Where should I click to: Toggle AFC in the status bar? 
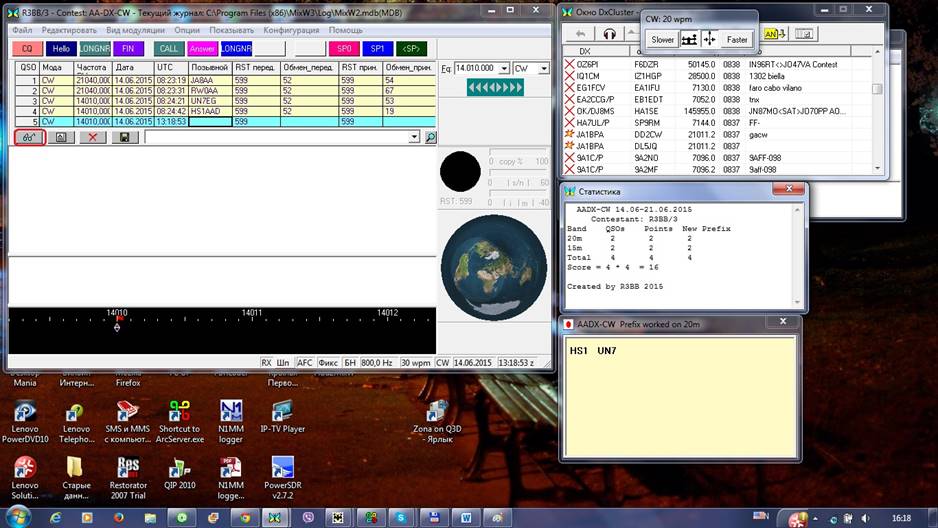307,363
